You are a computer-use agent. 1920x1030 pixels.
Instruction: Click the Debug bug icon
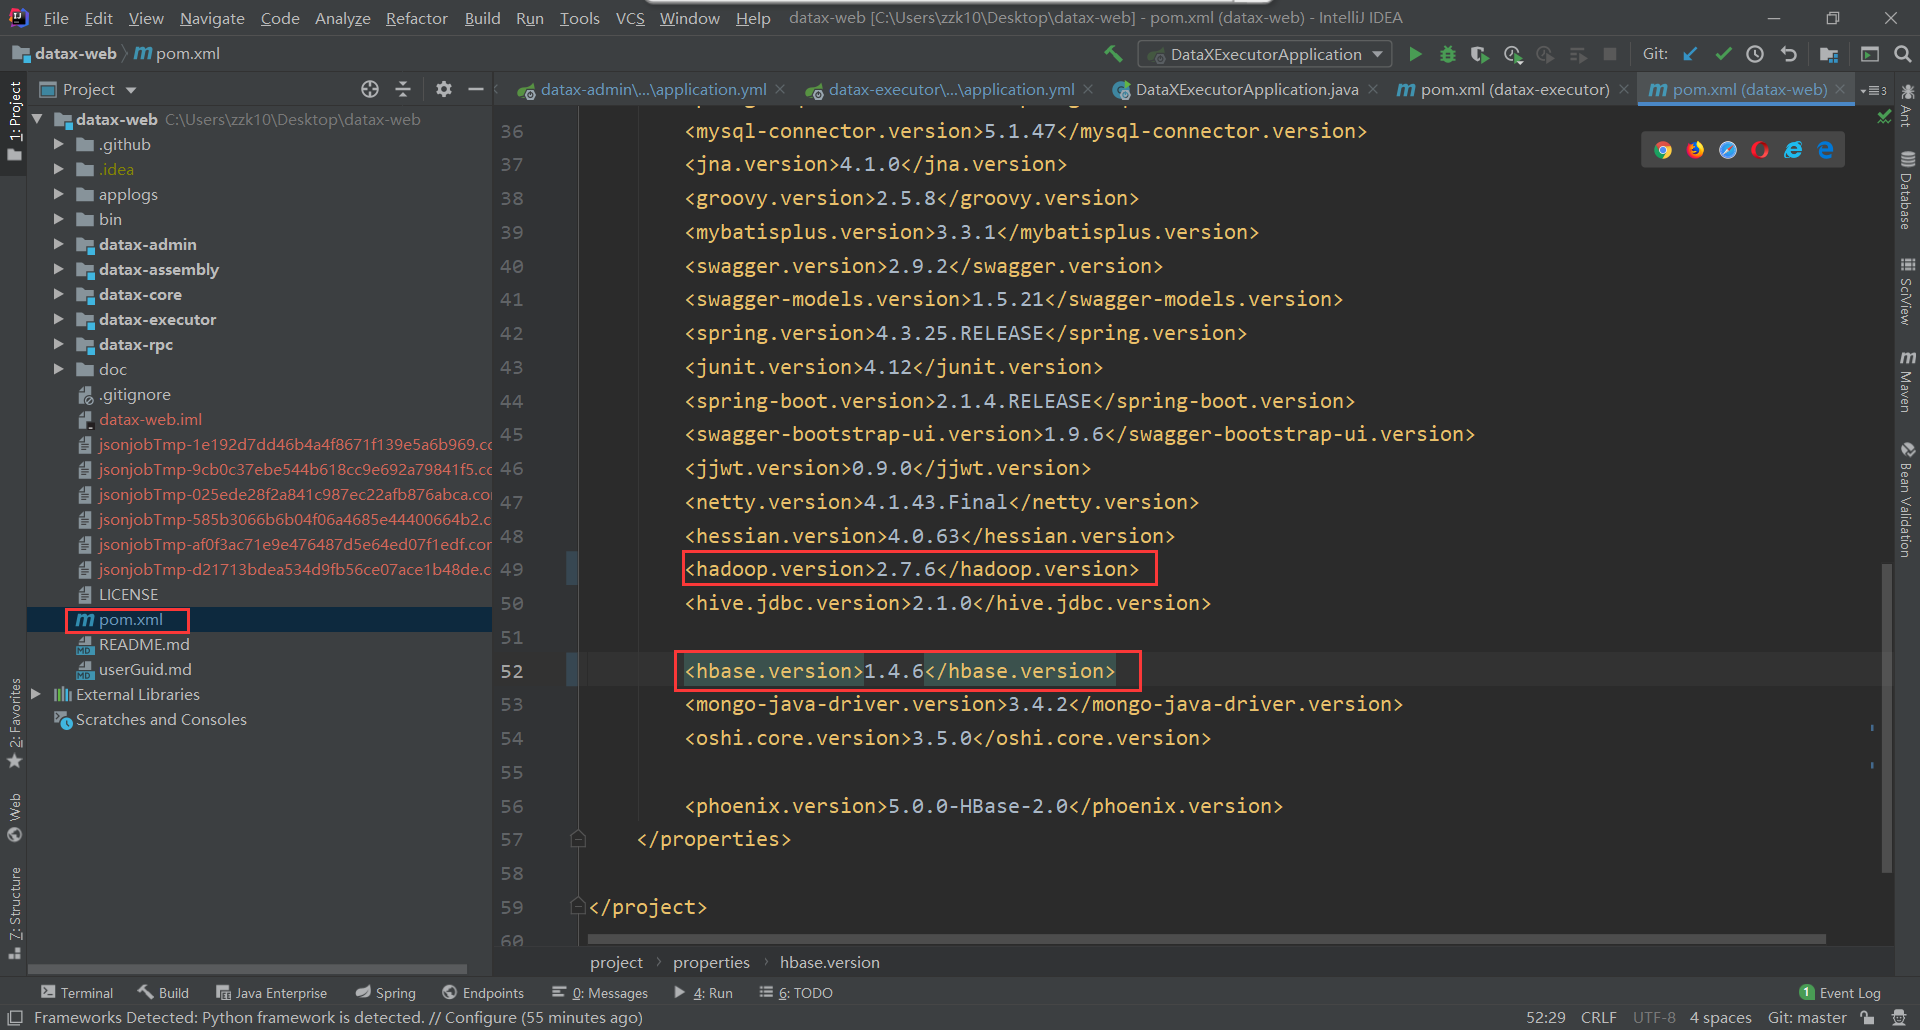(1447, 54)
